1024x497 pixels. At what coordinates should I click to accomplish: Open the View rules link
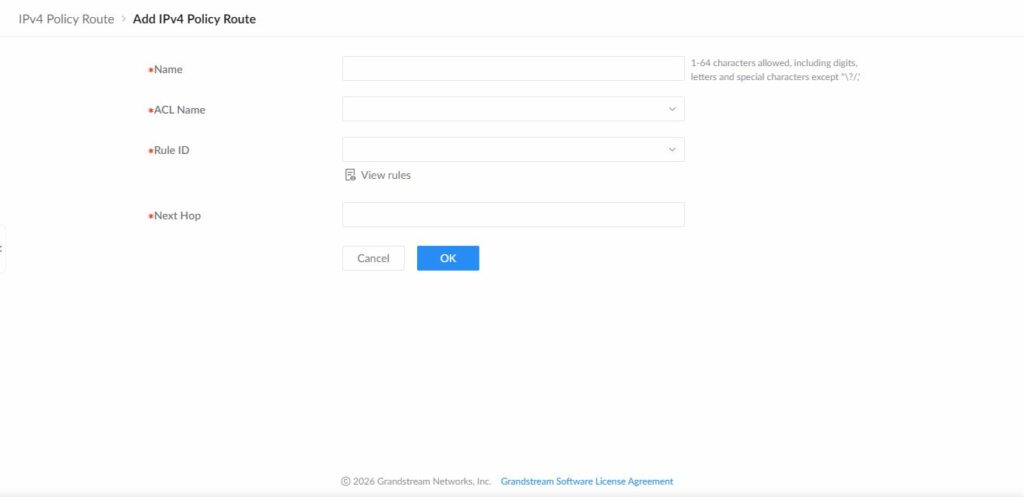[386, 175]
